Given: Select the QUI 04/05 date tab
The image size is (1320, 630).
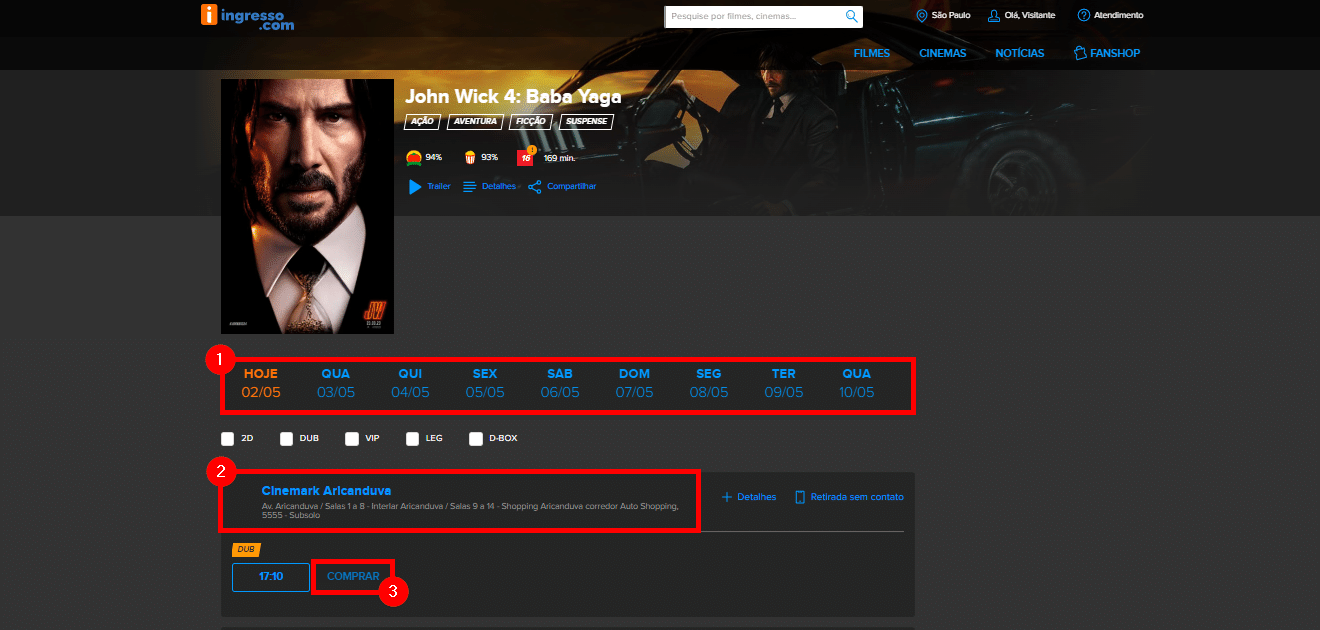Looking at the screenshot, I should click(x=410, y=383).
